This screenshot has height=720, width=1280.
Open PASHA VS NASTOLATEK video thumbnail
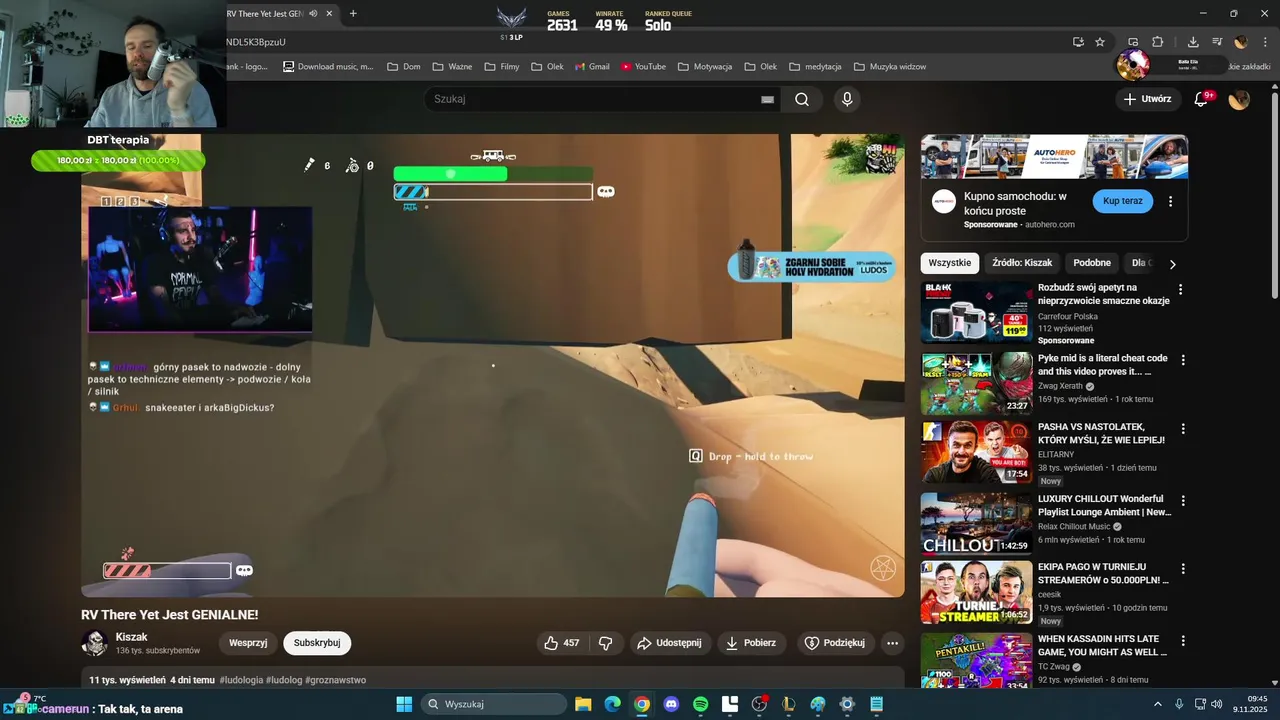[x=977, y=452]
